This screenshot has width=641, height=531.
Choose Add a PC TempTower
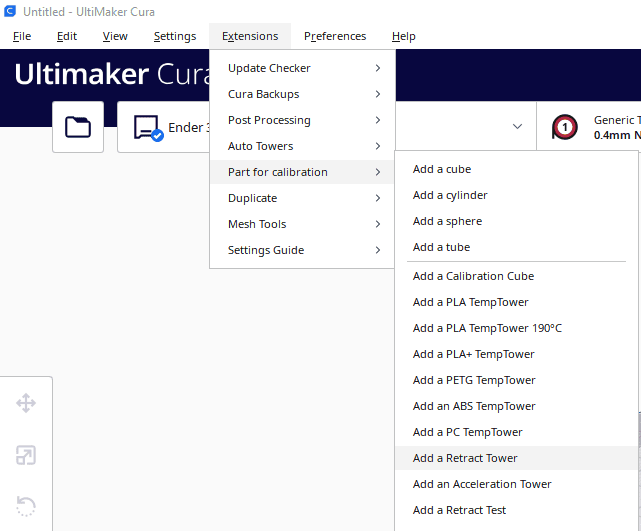[516, 432]
